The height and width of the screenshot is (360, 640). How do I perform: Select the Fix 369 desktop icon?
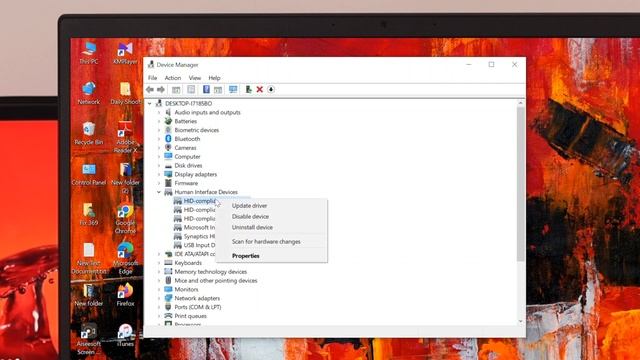(89, 214)
